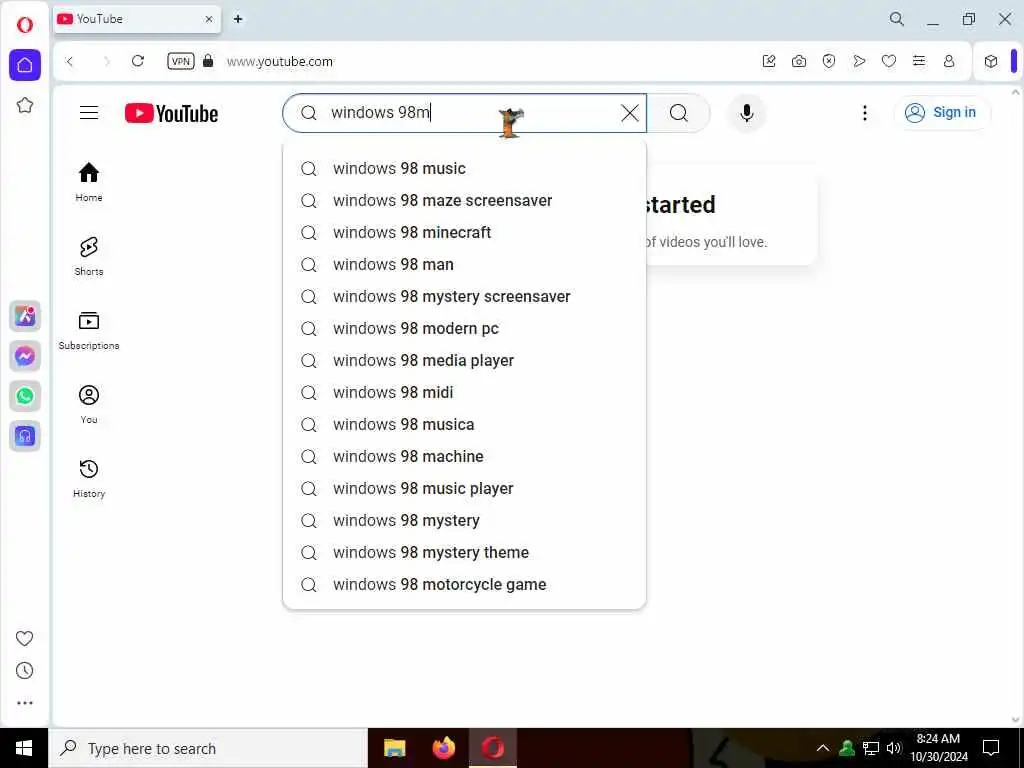Click Opera tab search magnifier icon
This screenshot has width=1024, height=768.
(897, 19)
